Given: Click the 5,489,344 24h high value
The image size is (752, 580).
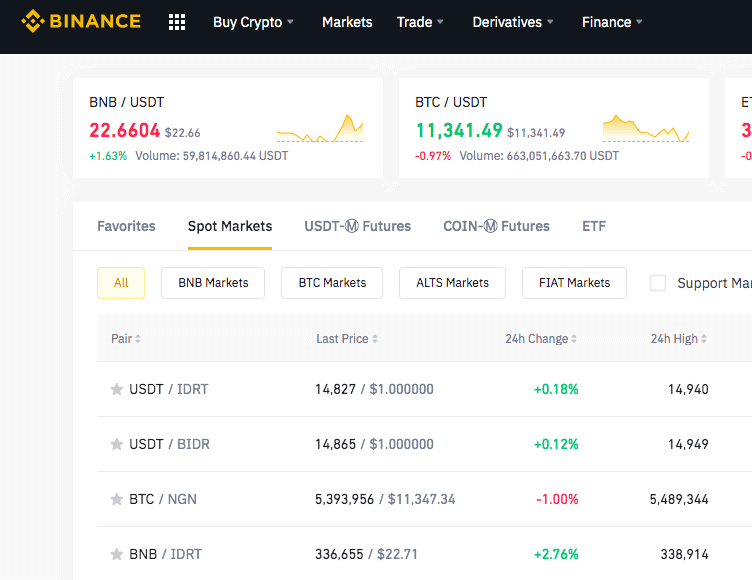Looking at the screenshot, I should tap(679, 499).
